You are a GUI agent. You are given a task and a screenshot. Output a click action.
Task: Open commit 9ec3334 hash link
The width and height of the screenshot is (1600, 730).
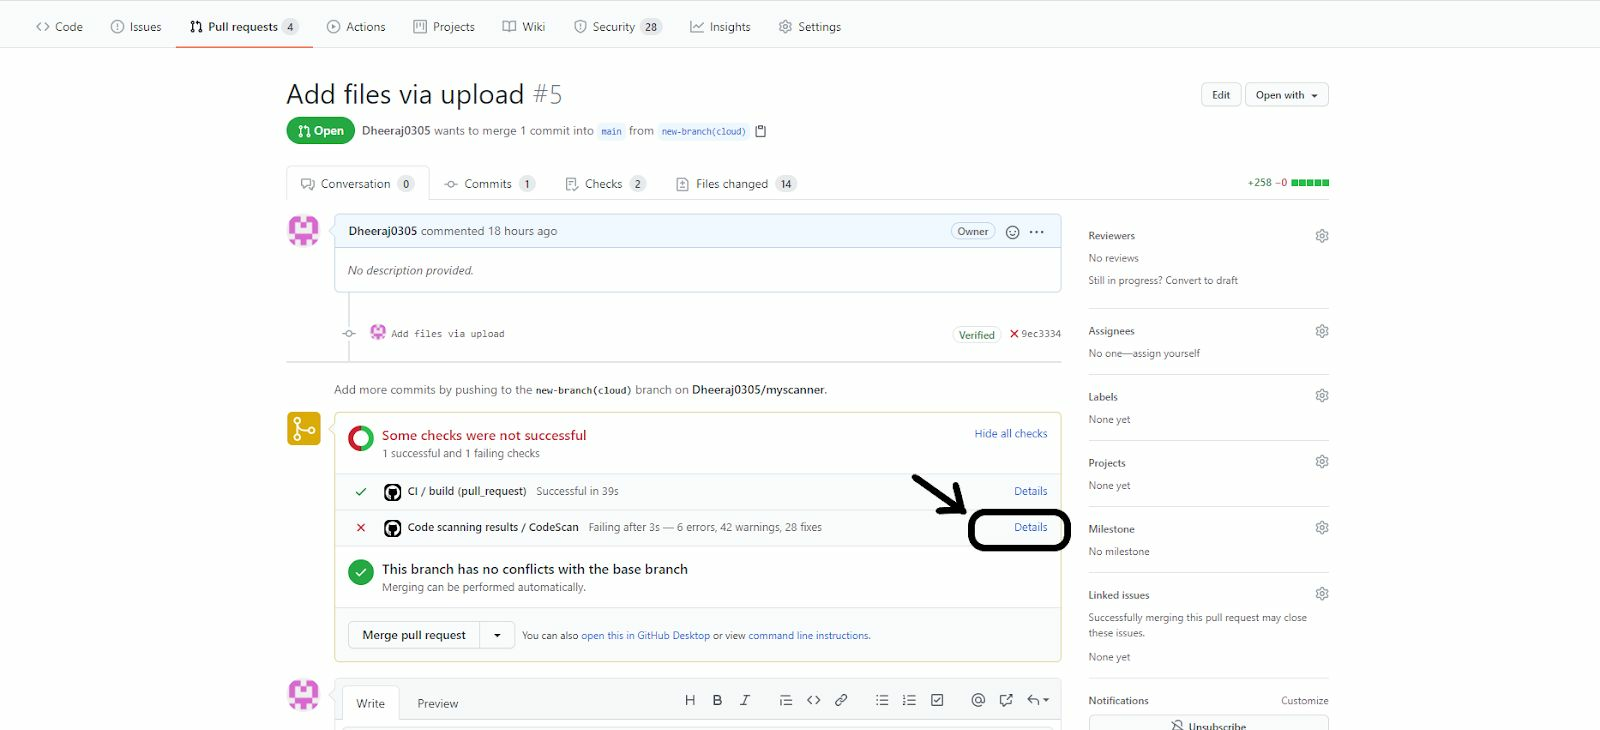point(1040,334)
